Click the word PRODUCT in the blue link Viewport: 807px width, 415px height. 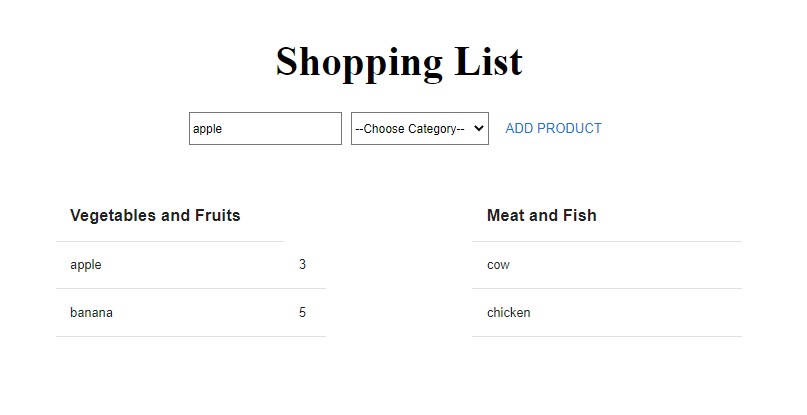pyautogui.click(x=569, y=128)
